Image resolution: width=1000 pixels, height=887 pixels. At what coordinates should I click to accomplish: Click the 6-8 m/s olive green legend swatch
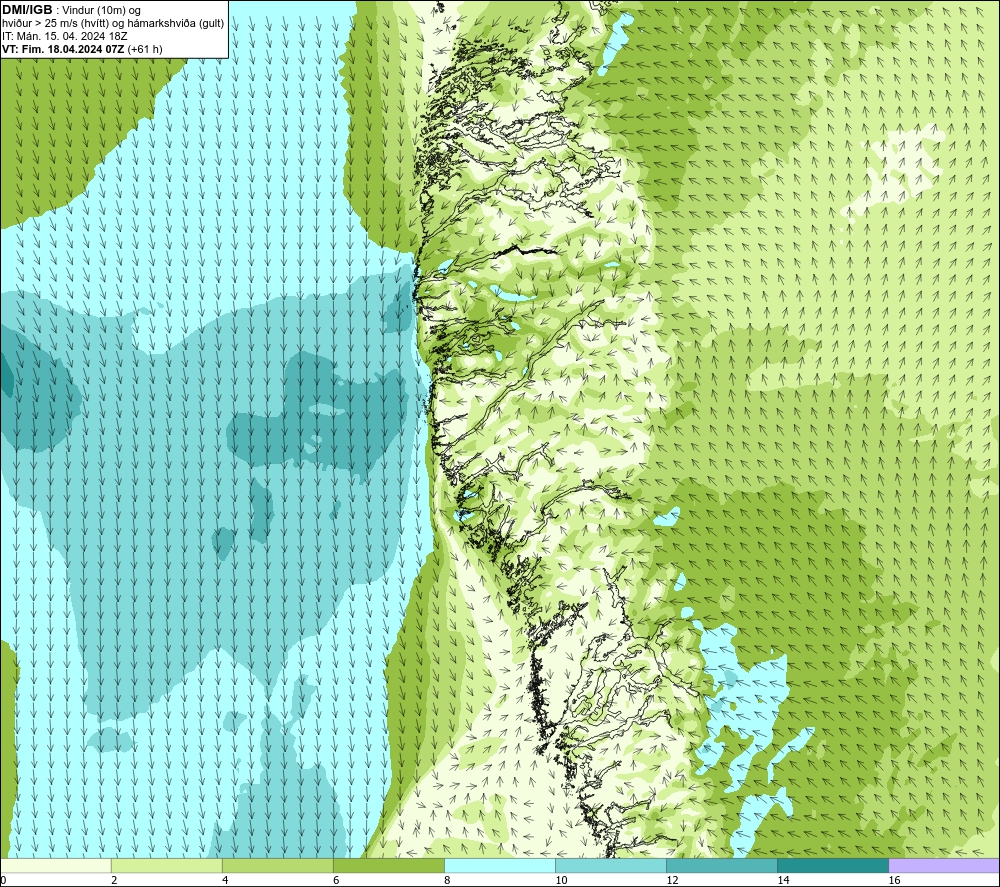click(x=388, y=865)
